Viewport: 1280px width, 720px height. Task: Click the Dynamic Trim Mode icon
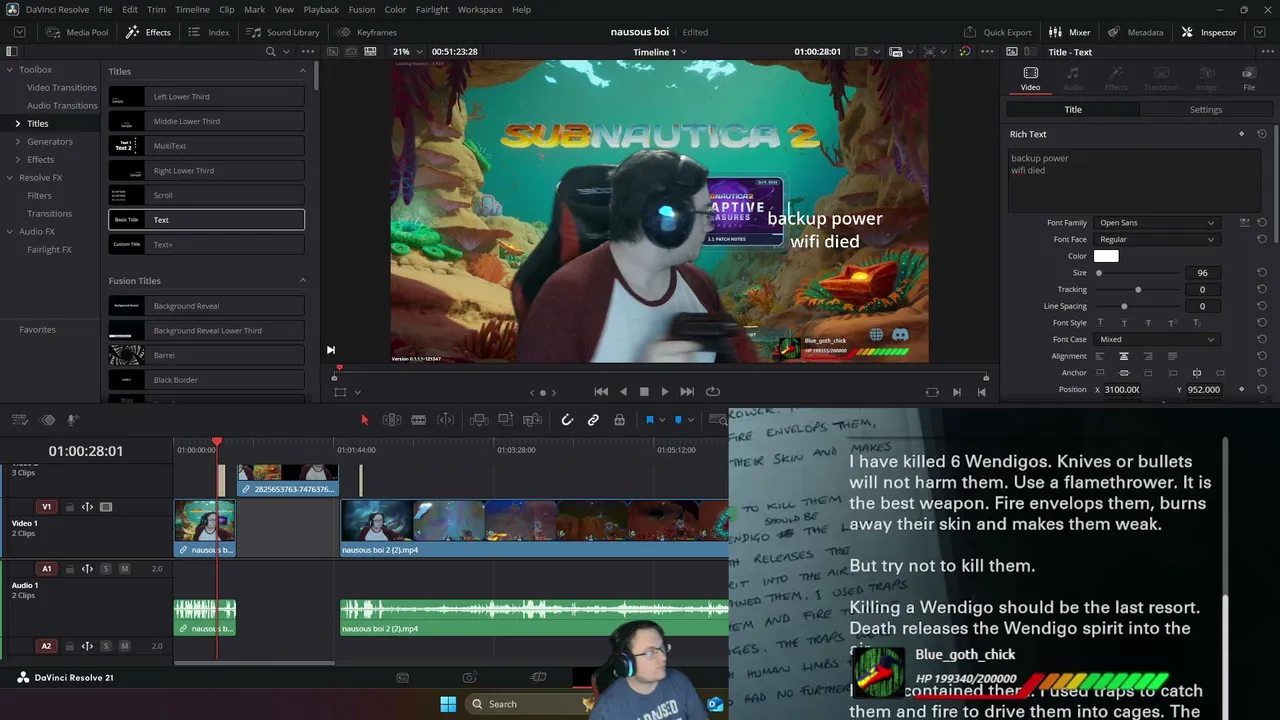point(446,420)
